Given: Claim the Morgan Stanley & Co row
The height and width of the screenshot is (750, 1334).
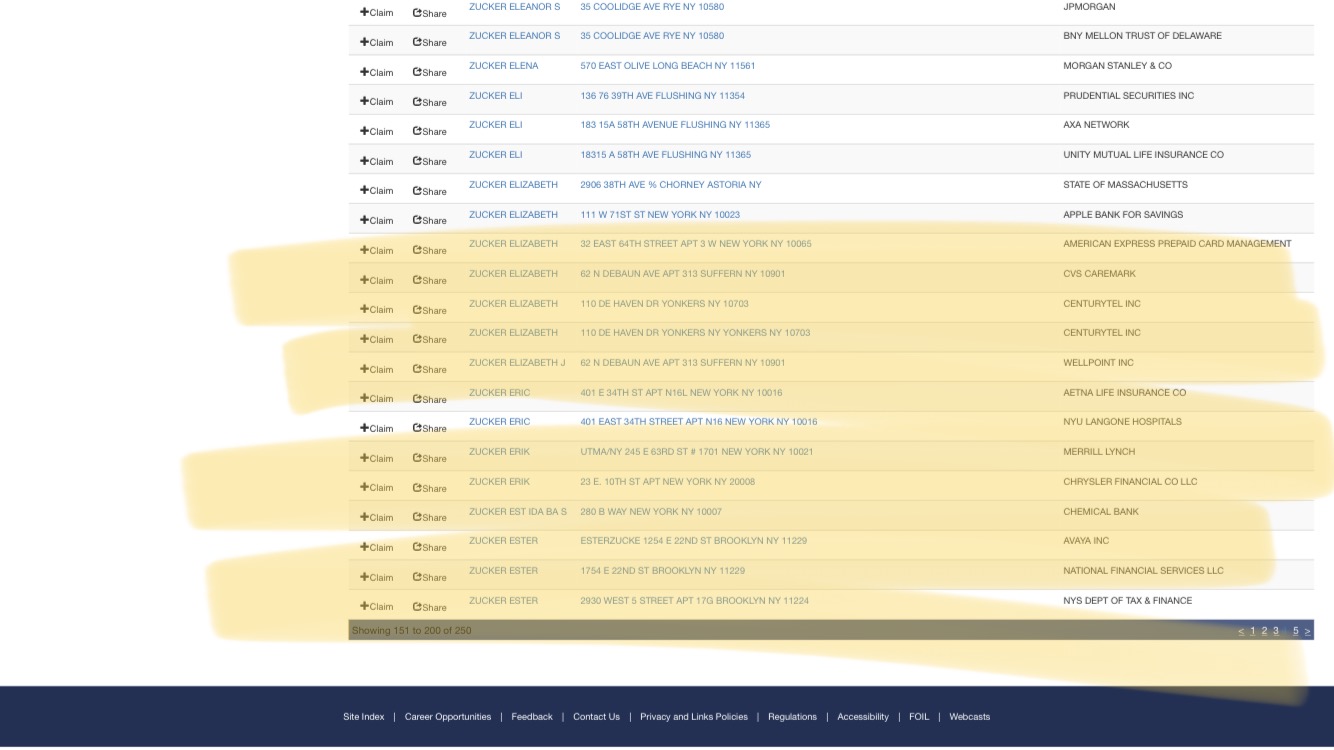Looking at the screenshot, I should [x=377, y=72].
